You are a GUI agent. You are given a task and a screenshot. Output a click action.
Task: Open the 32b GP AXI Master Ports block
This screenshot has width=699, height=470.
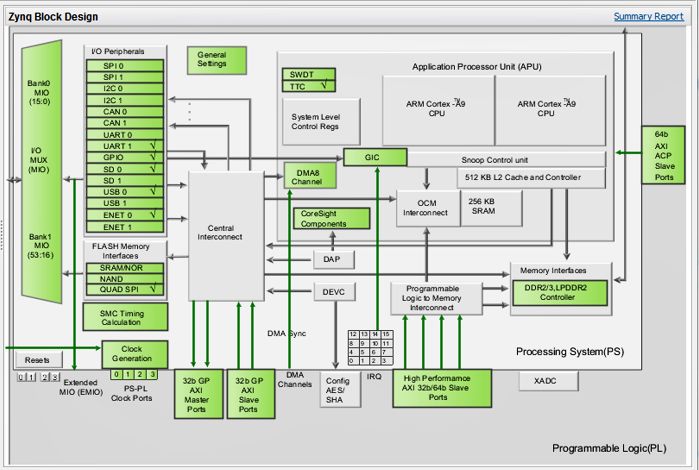(198, 394)
